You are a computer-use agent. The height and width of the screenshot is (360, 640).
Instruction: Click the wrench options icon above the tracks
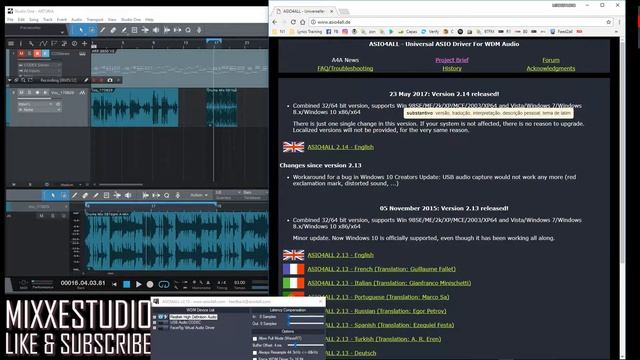coord(31,43)
